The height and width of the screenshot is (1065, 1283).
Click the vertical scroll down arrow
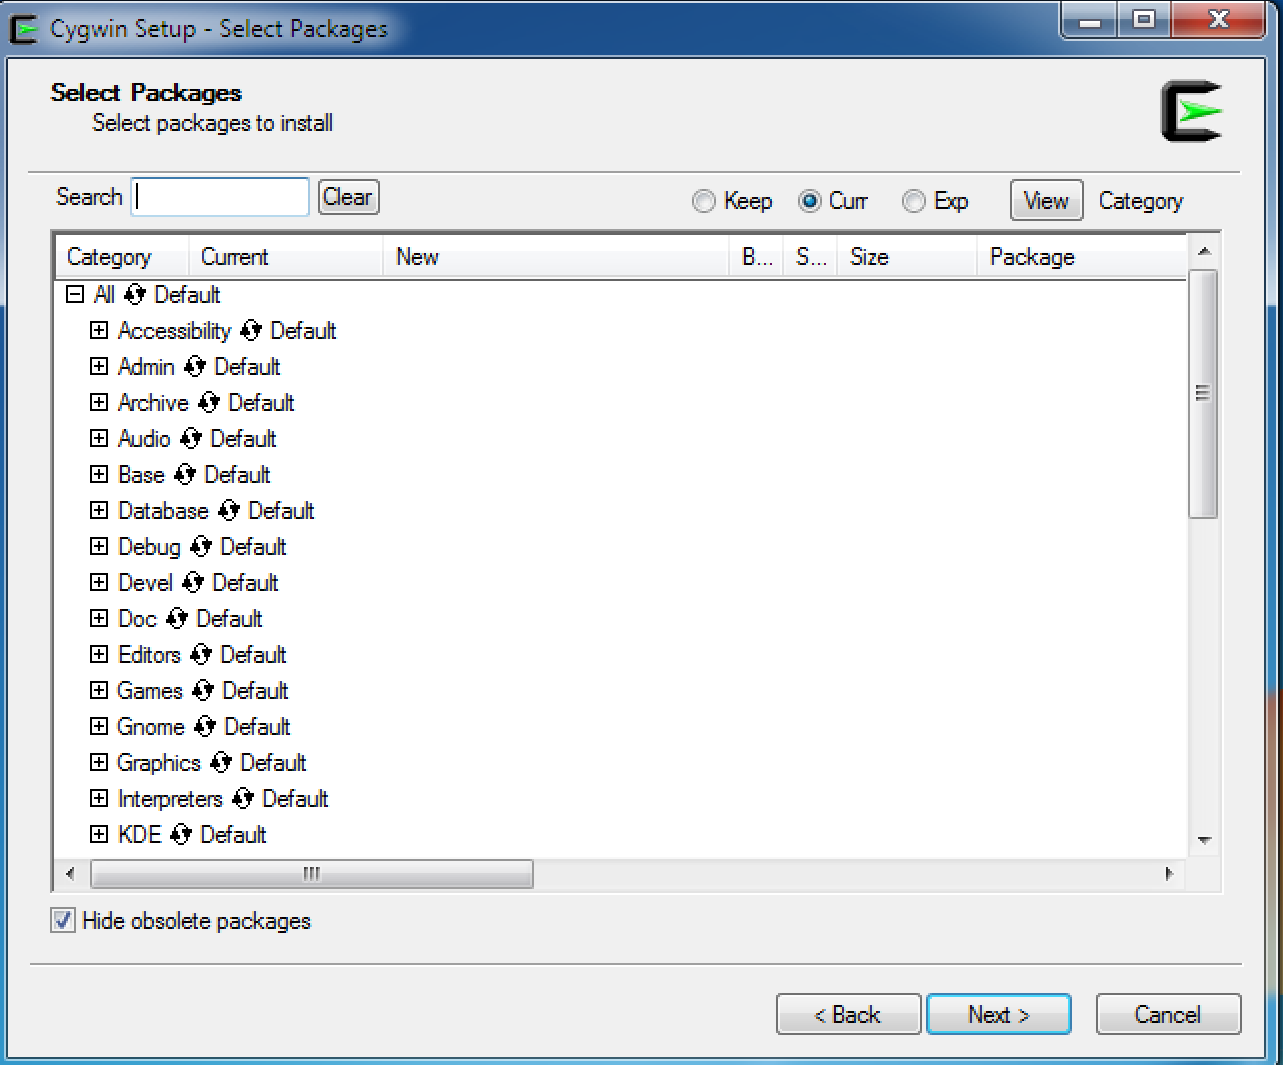1204,841
